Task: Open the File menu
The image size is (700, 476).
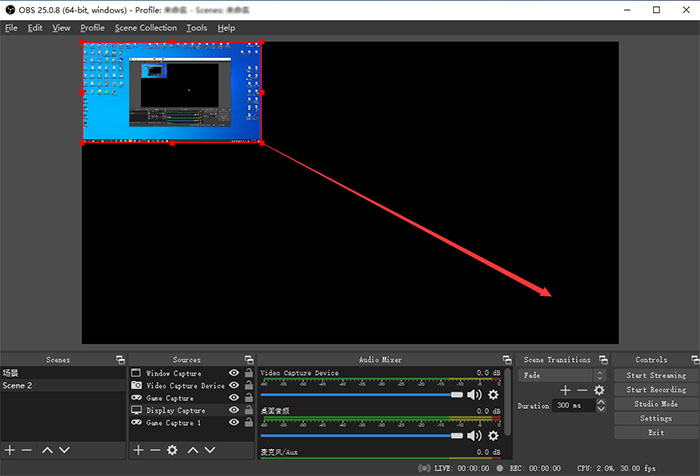Action: tap(11, 28)
